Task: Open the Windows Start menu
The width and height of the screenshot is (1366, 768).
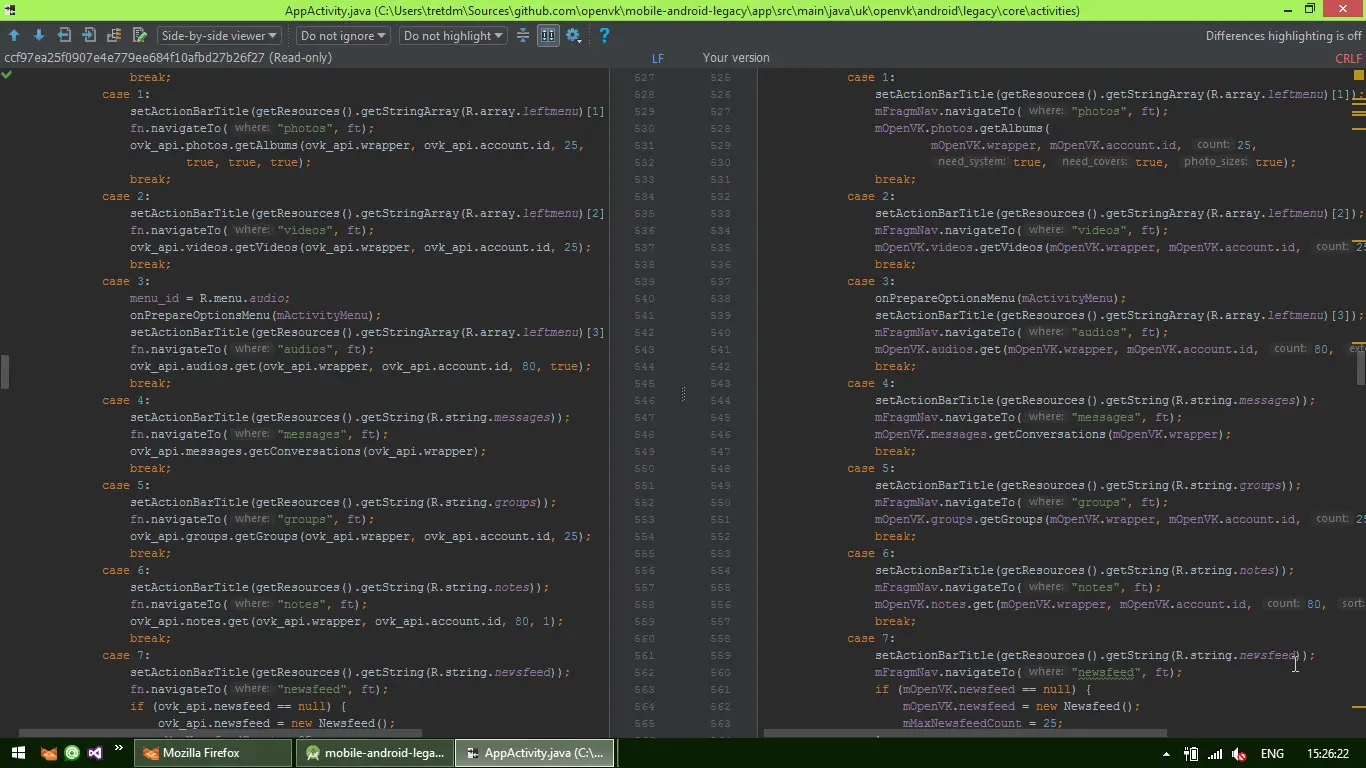Action: click(18, 753)
